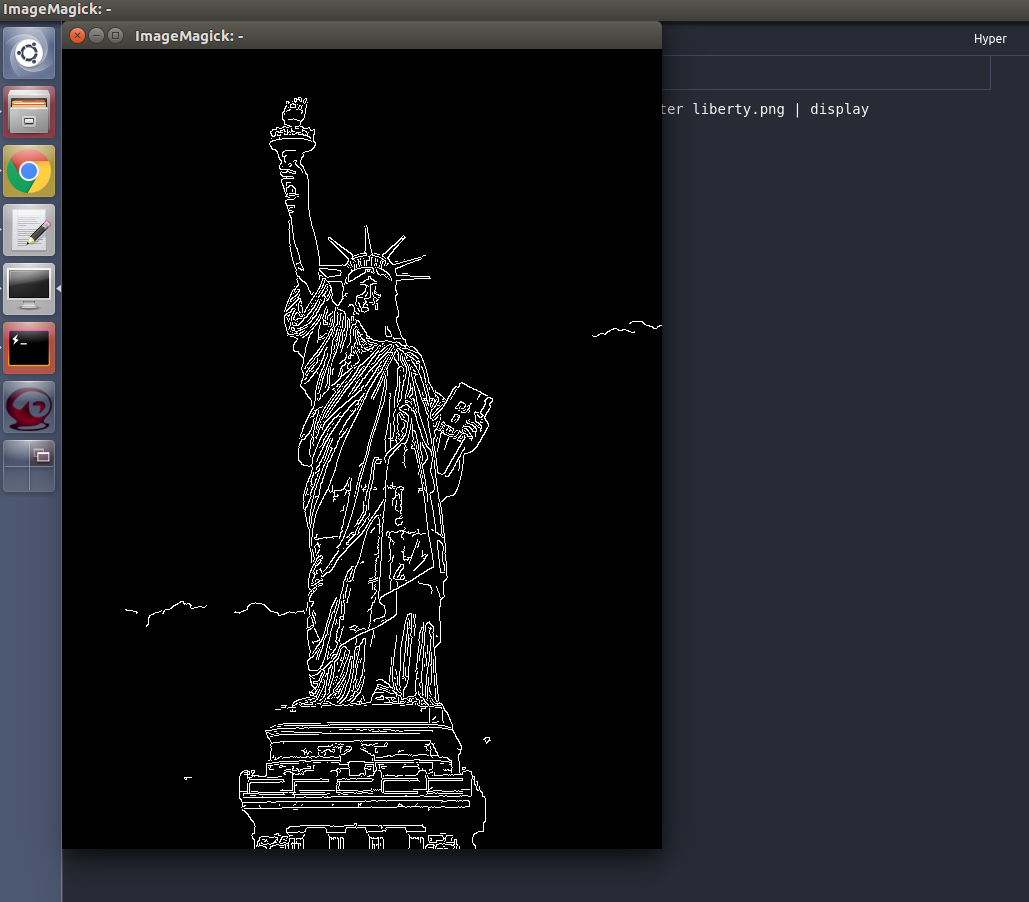Image resolution: width=1029 pixels, height=902 pixels.
Task: Open the text editor launcher icon
Action: [x=29, y=230]
